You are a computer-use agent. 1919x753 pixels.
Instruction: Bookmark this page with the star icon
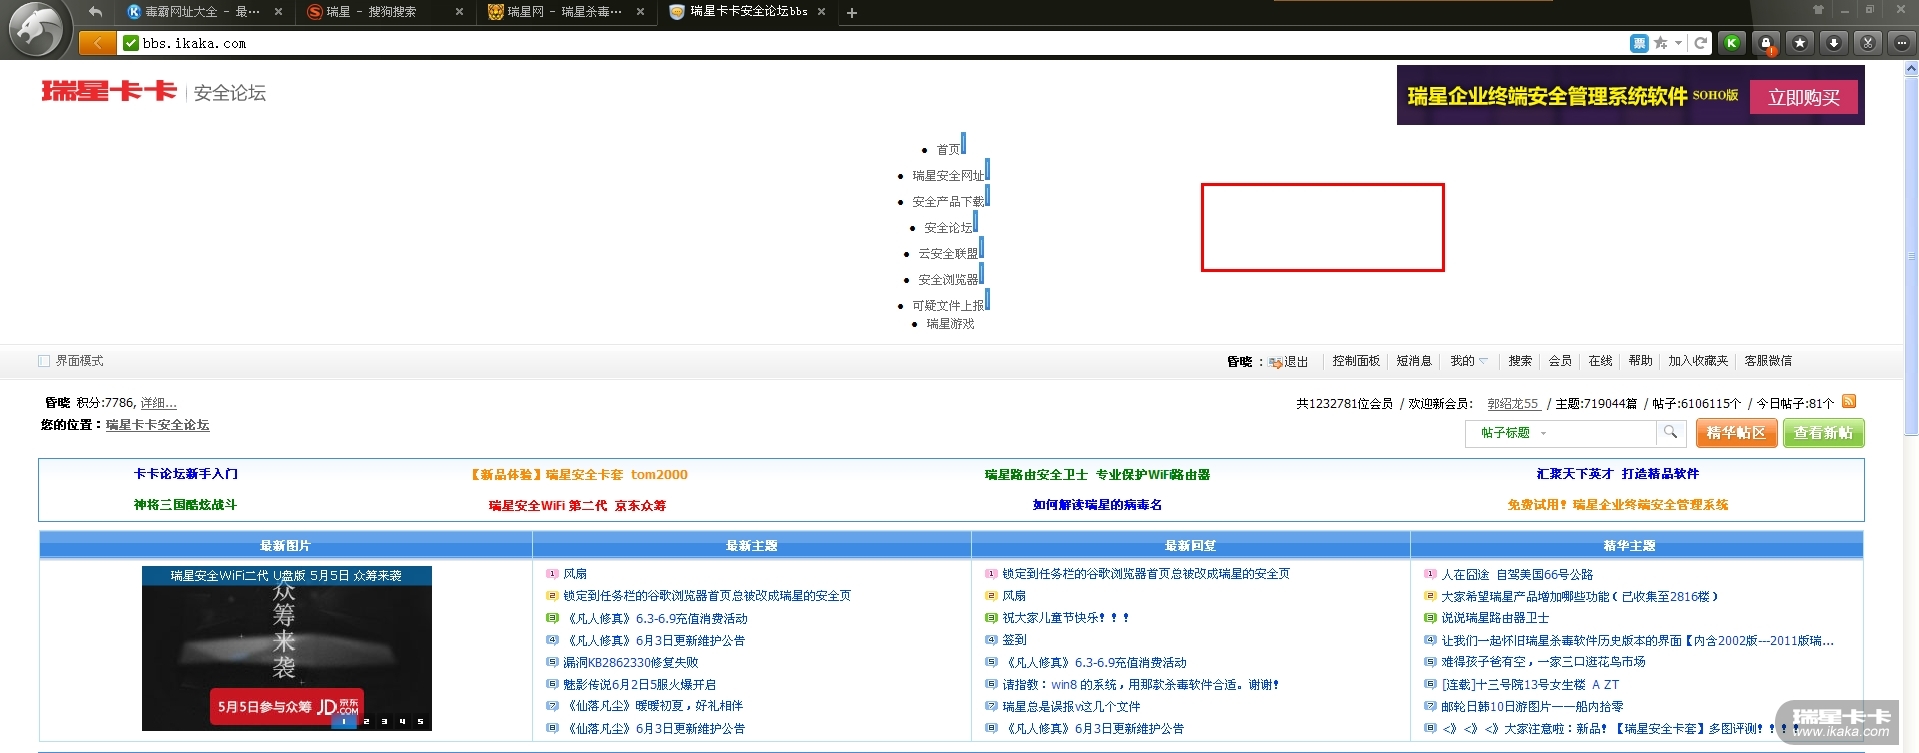[x=1660, y=43]
